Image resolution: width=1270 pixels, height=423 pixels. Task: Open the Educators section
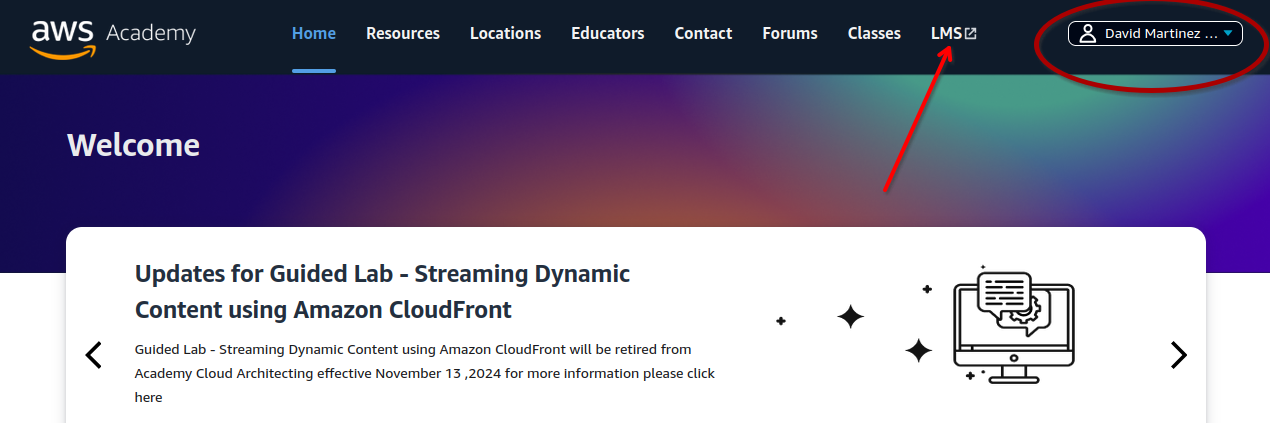coord(607,34)
